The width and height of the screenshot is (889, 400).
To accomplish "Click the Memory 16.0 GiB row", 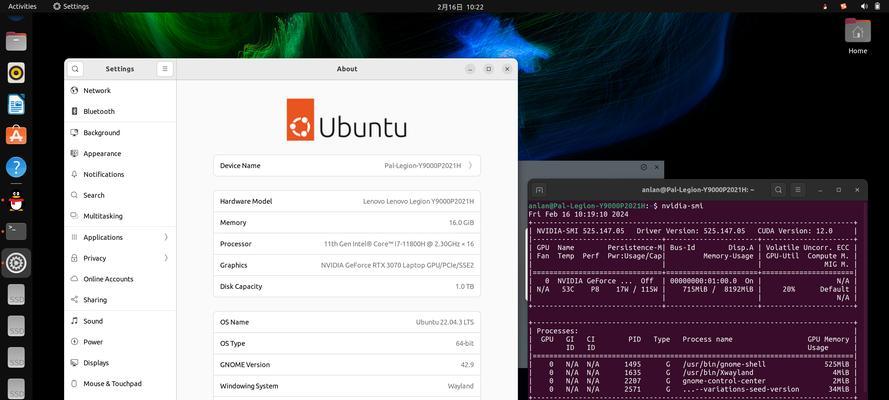I will pos(347,223).
